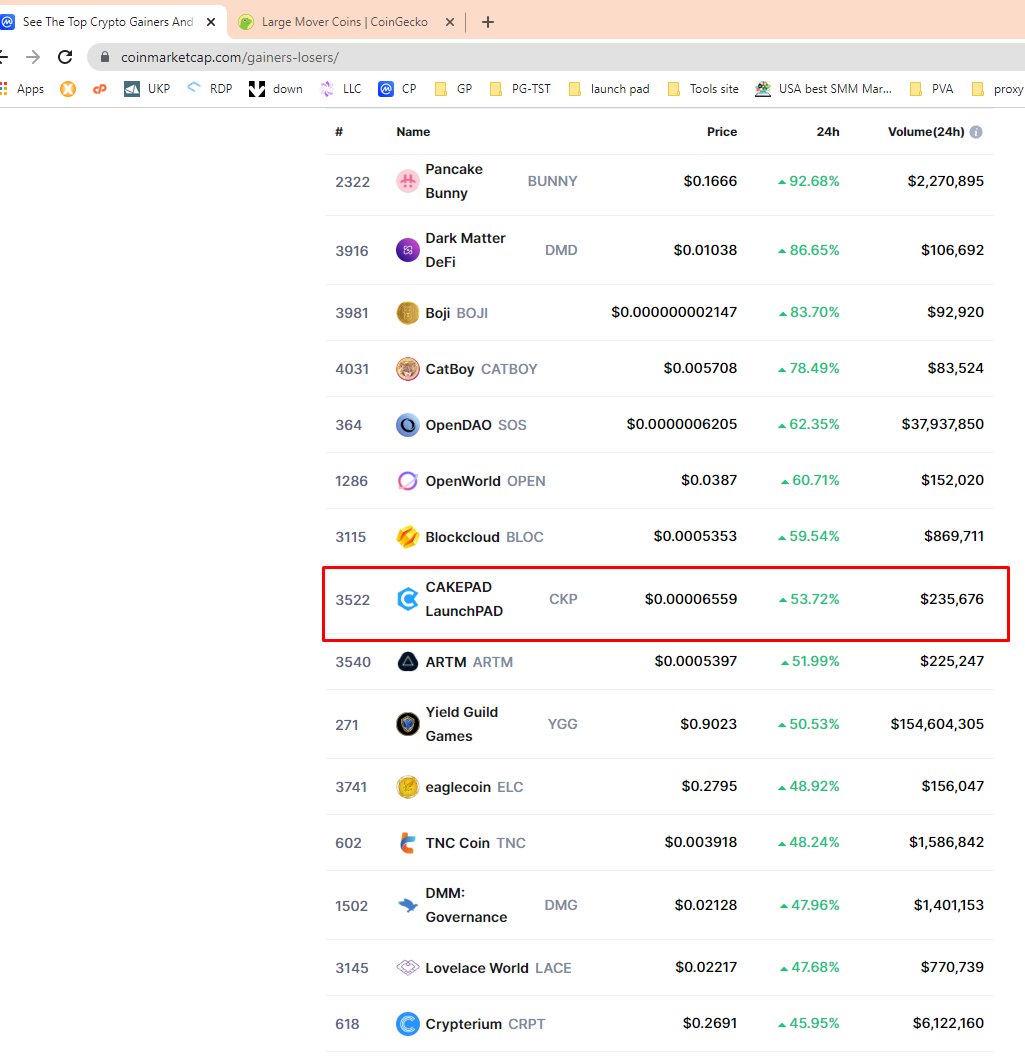Screen dimensions: 1025x1063
Task: Reload the page with the refresh icon
Action: (x=65, y=57)
